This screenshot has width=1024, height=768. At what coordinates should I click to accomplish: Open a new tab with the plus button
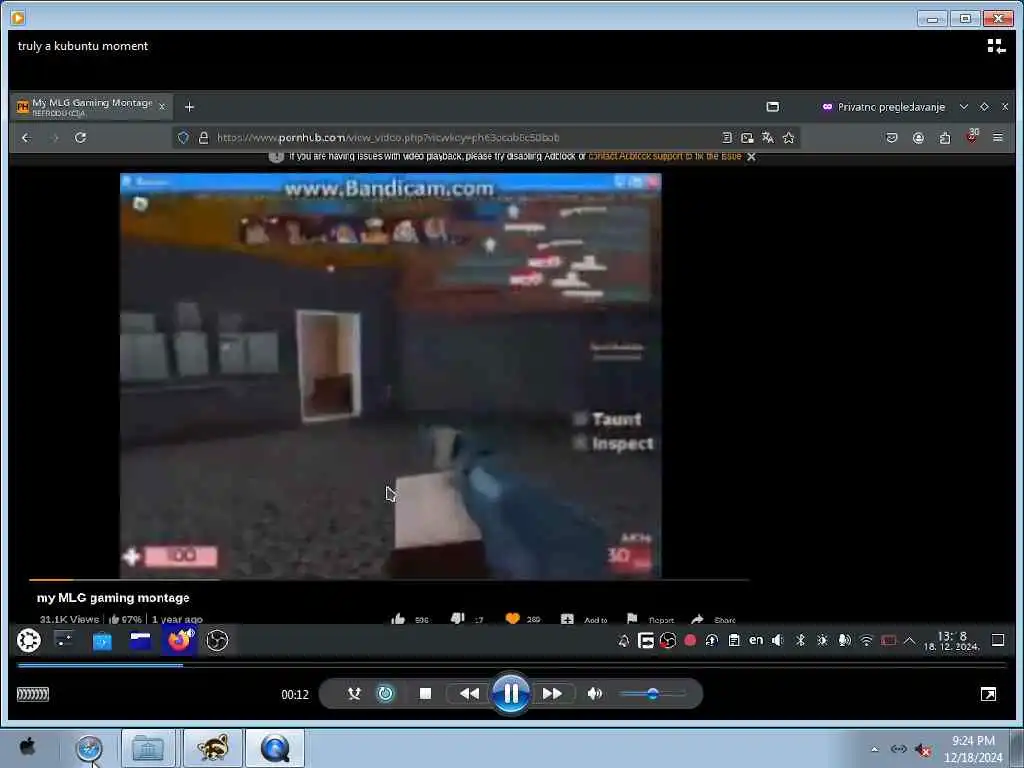point(189,107)
